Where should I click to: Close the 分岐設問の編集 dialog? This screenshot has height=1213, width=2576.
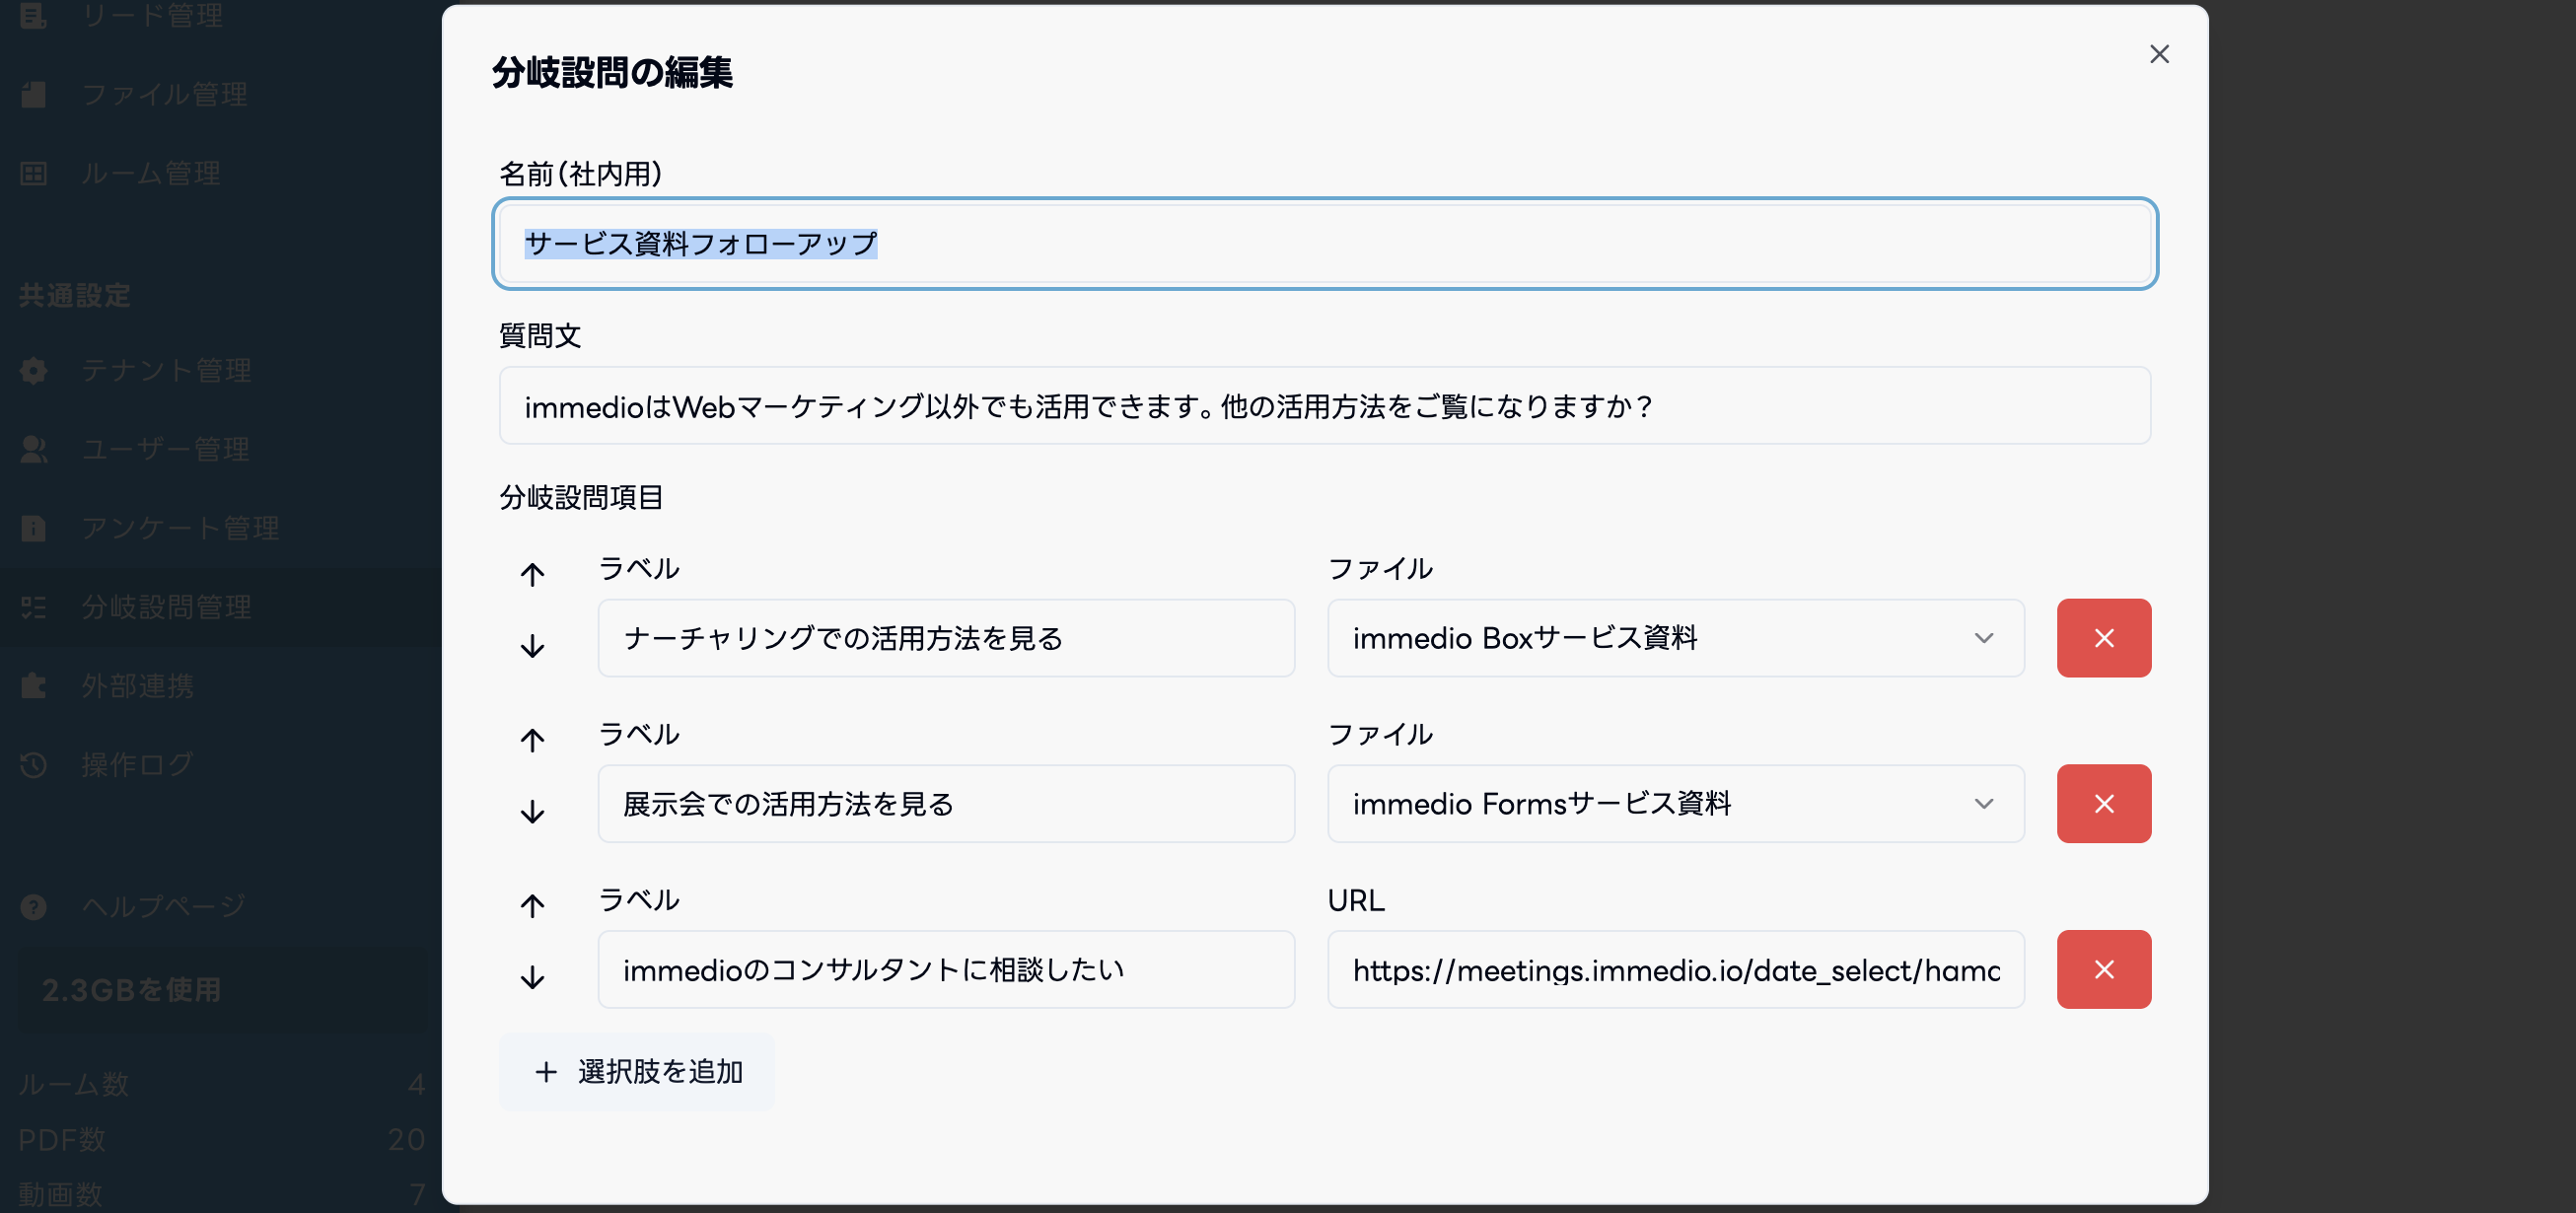[2159, 54]
